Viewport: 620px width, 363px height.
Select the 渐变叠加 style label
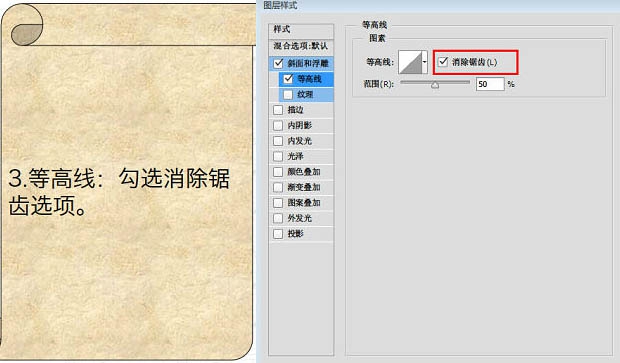pos(304,187)
